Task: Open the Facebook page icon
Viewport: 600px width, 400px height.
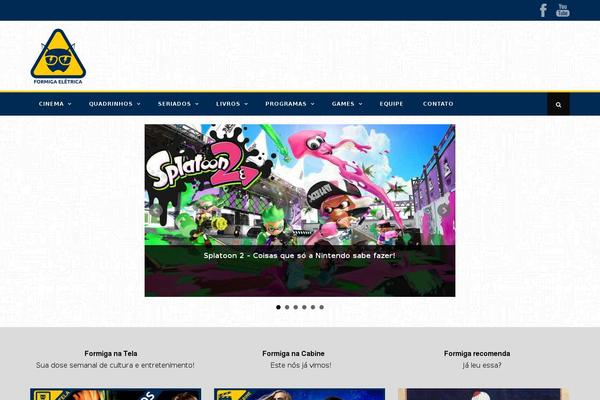Action: [x=543, y=10]
